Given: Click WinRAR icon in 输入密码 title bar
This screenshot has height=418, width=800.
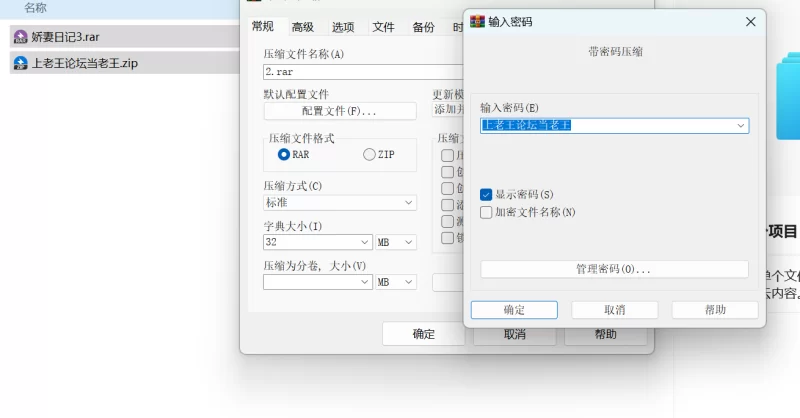Looking at the screenshot, I should coord(477,21).
